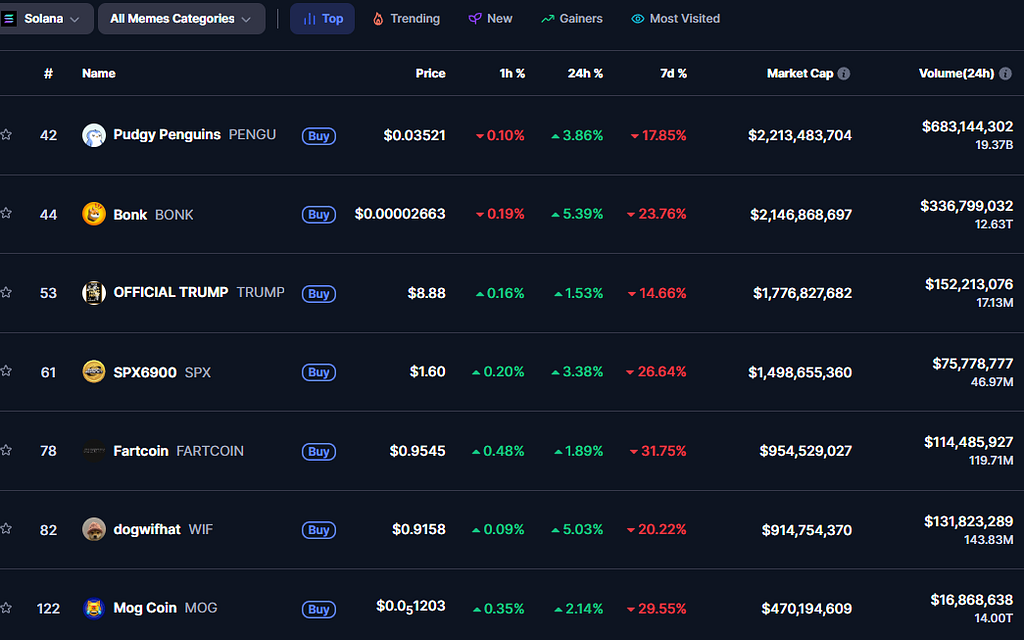Sort the table by the 7d % column
This screenshot has height=640, width=1024.
point(673,73)
